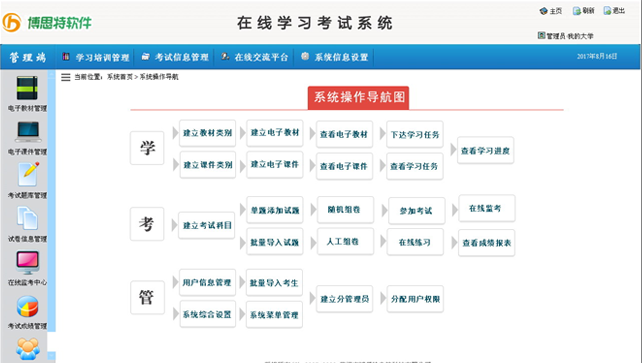Click 在线监考 button

[x=487, y=208]
